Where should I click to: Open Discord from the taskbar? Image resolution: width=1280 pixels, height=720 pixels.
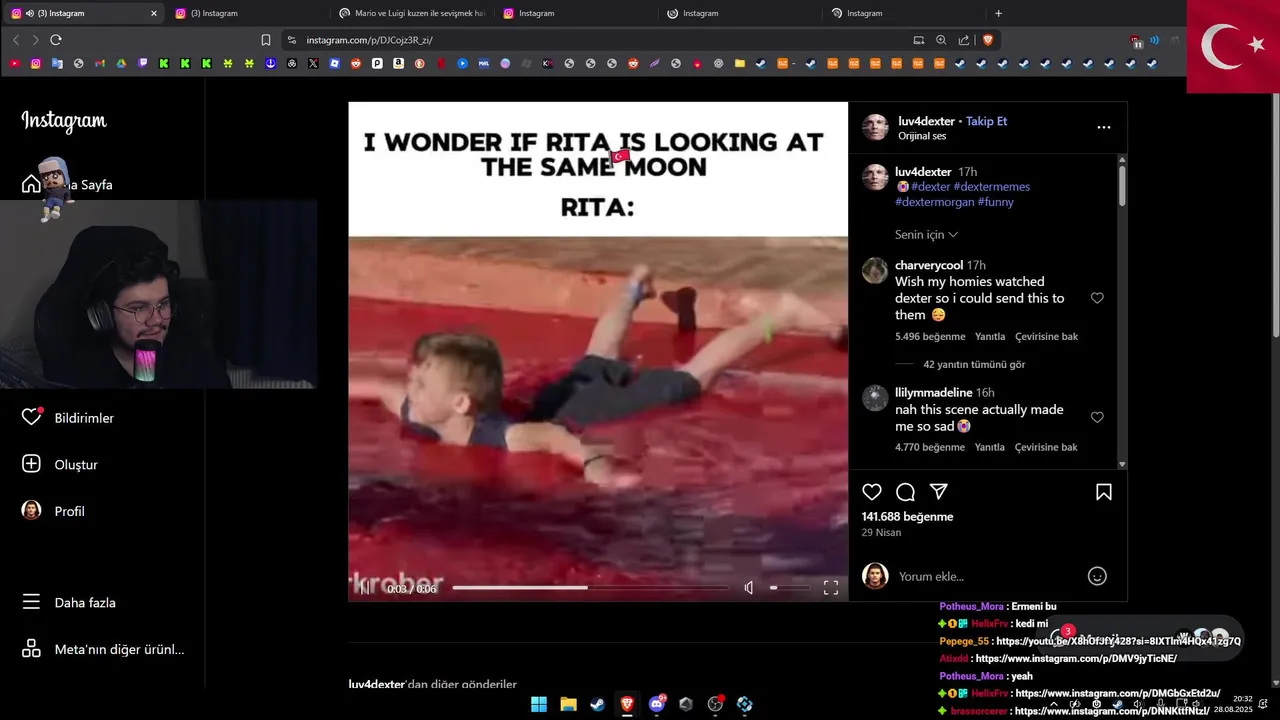(x=657, y=704)
